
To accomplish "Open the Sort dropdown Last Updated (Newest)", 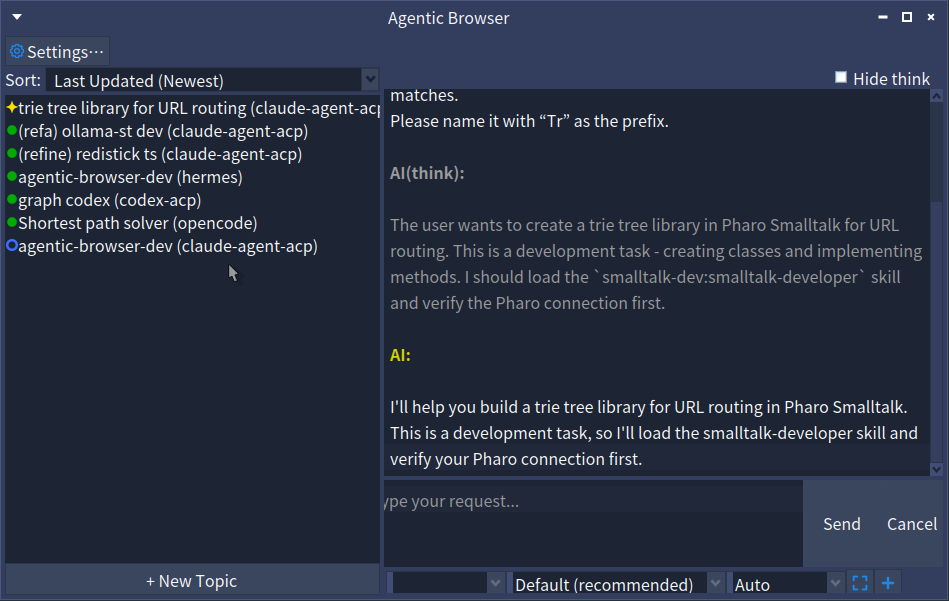I will tap(212, 80).
